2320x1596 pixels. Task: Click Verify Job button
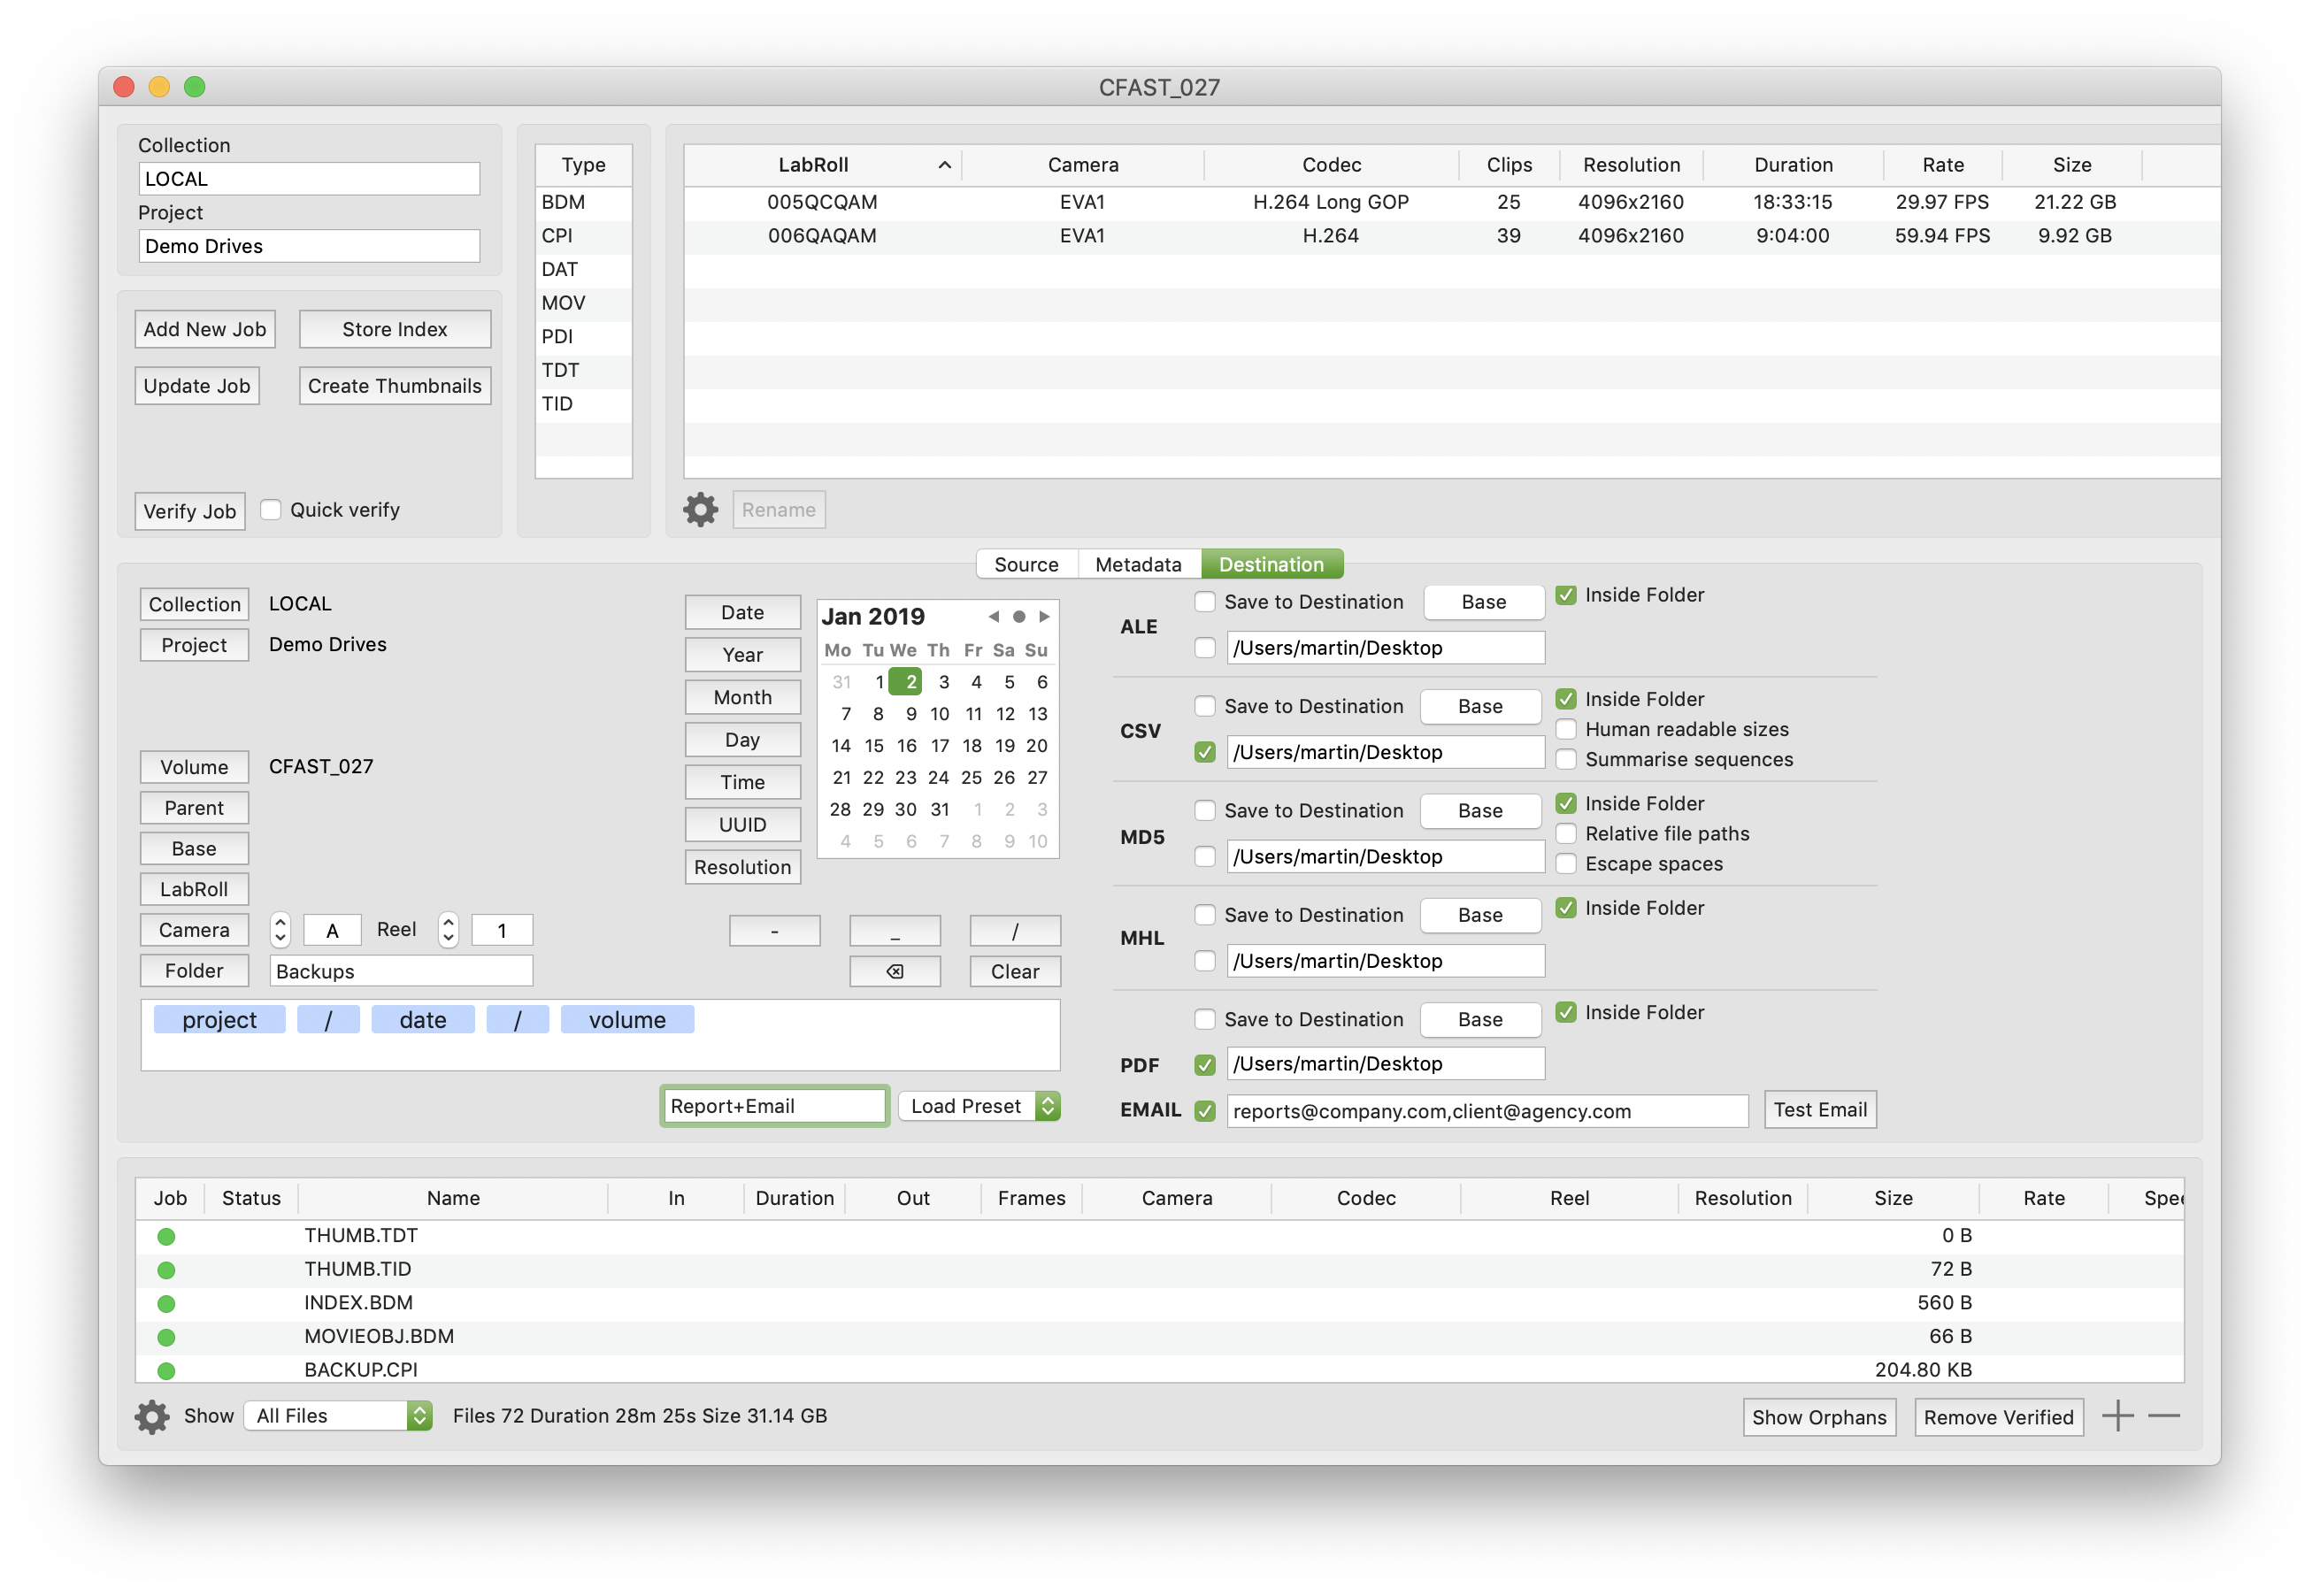[x=190, y=512]
